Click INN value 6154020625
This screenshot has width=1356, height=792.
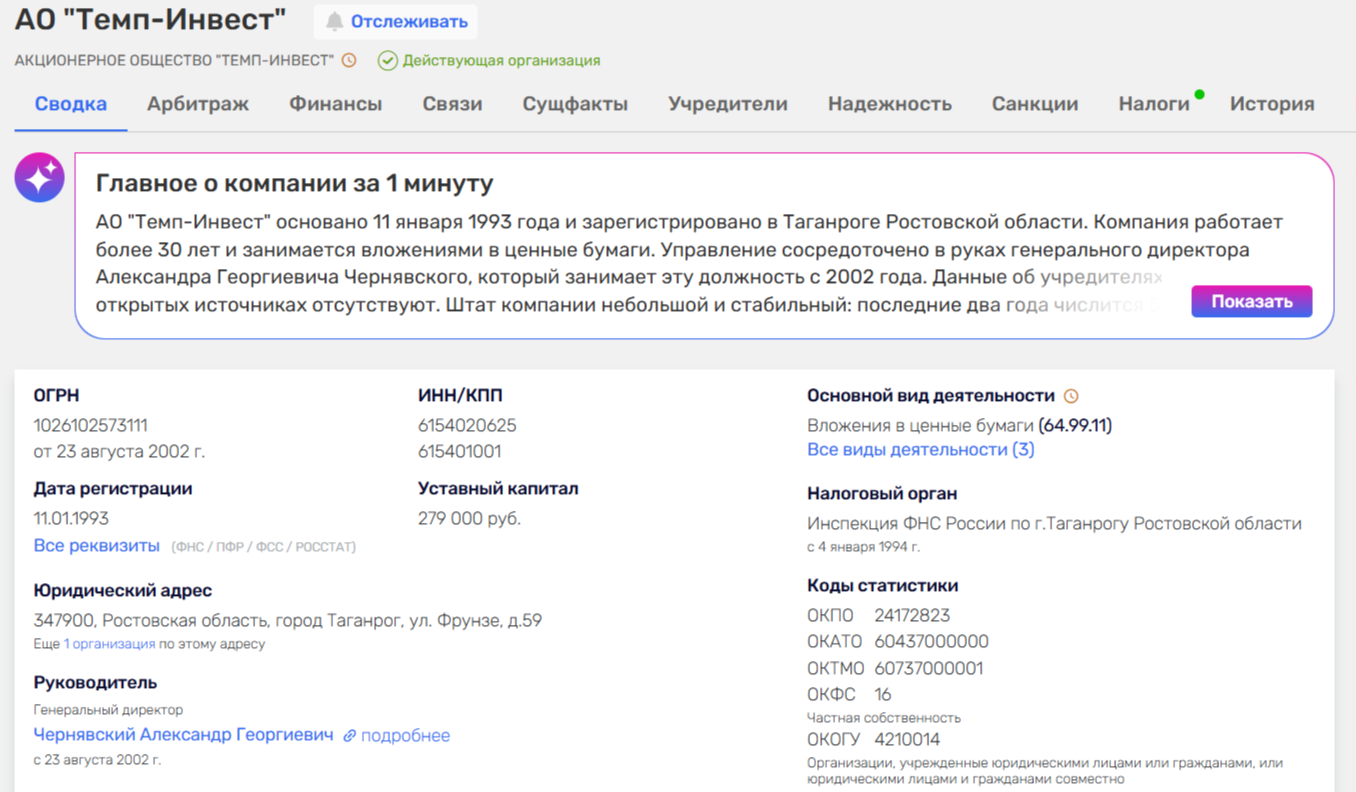[467, 425]
